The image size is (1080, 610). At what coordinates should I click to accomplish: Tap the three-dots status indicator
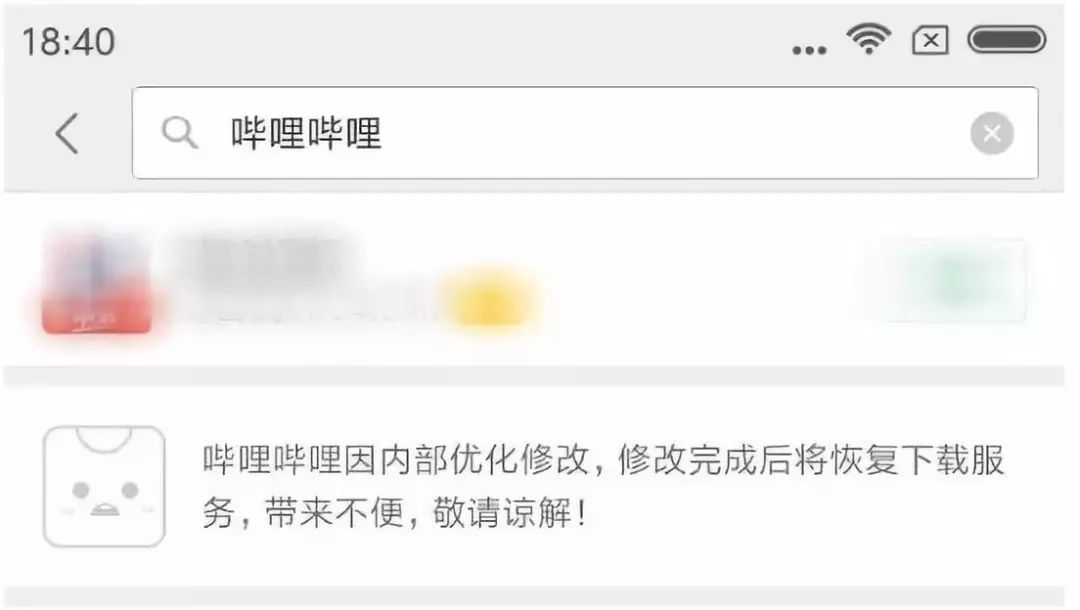pyautogui.click(x=809, y=50)
